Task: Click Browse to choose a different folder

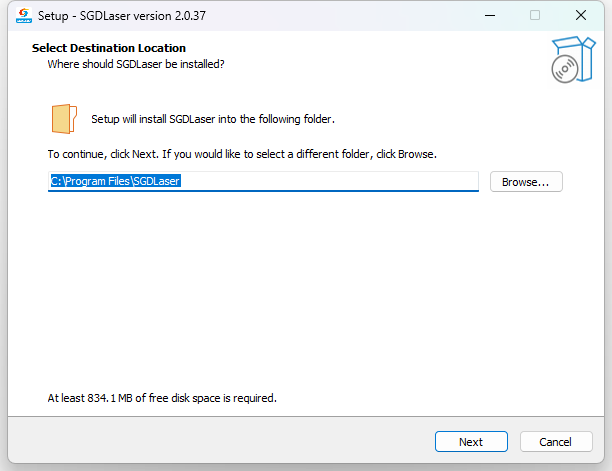Action: click(526, 182)
